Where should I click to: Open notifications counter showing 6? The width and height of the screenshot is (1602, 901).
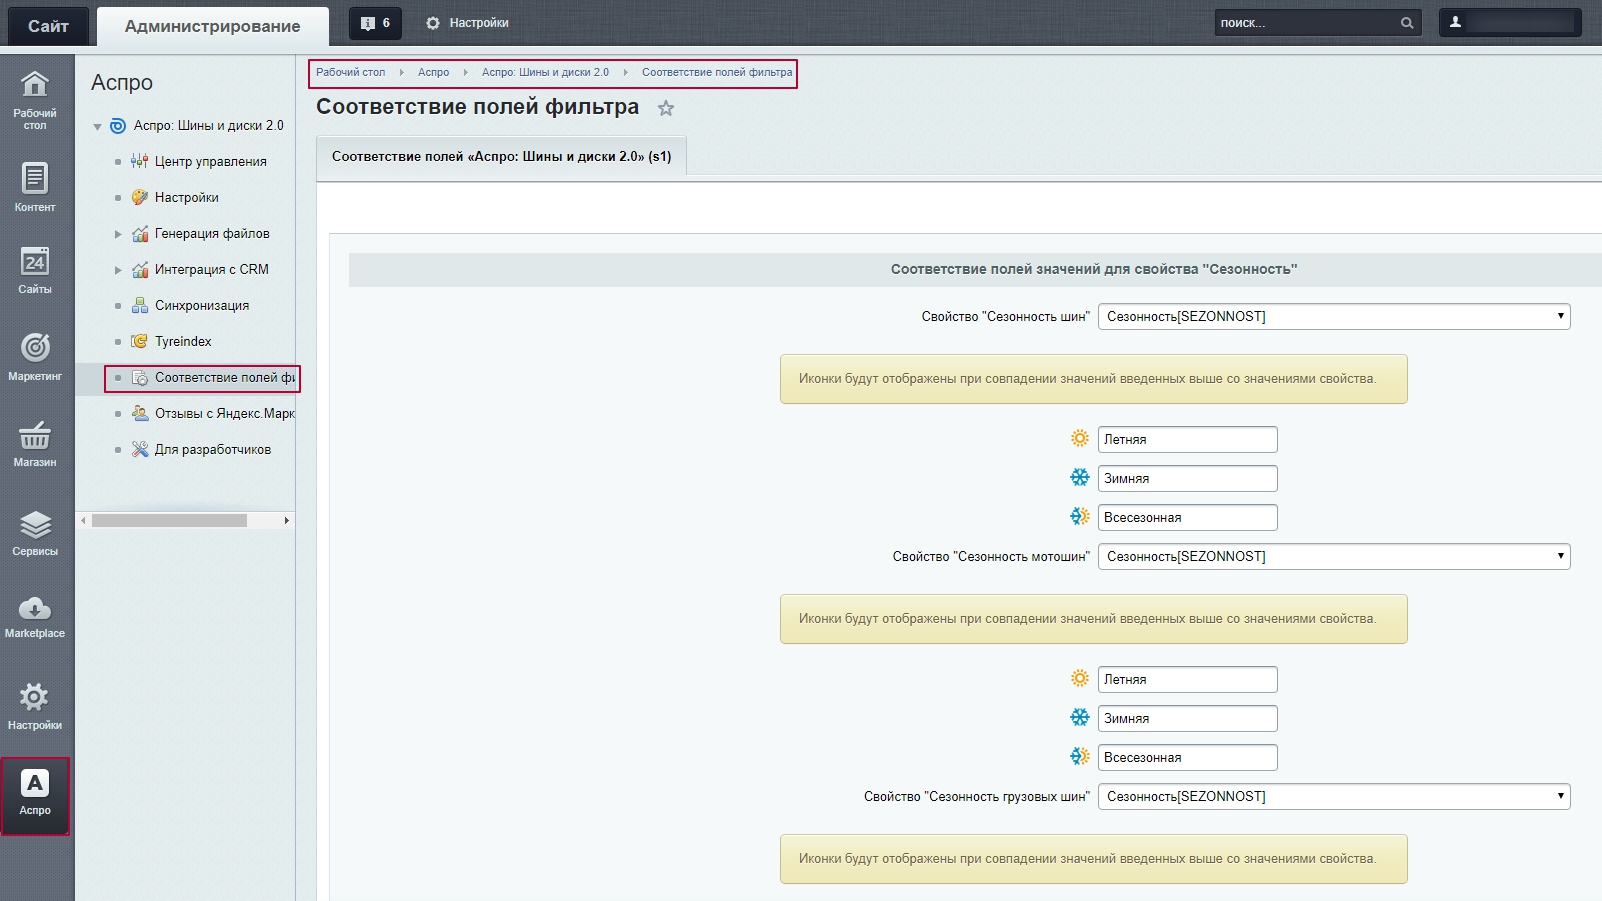375,23
